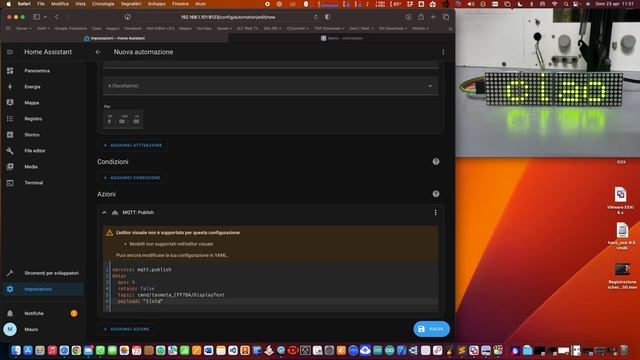This screenshot has height=360, width=640.
Task: Select Impostazioni gear in the sidebar
Action: (10, 289)
